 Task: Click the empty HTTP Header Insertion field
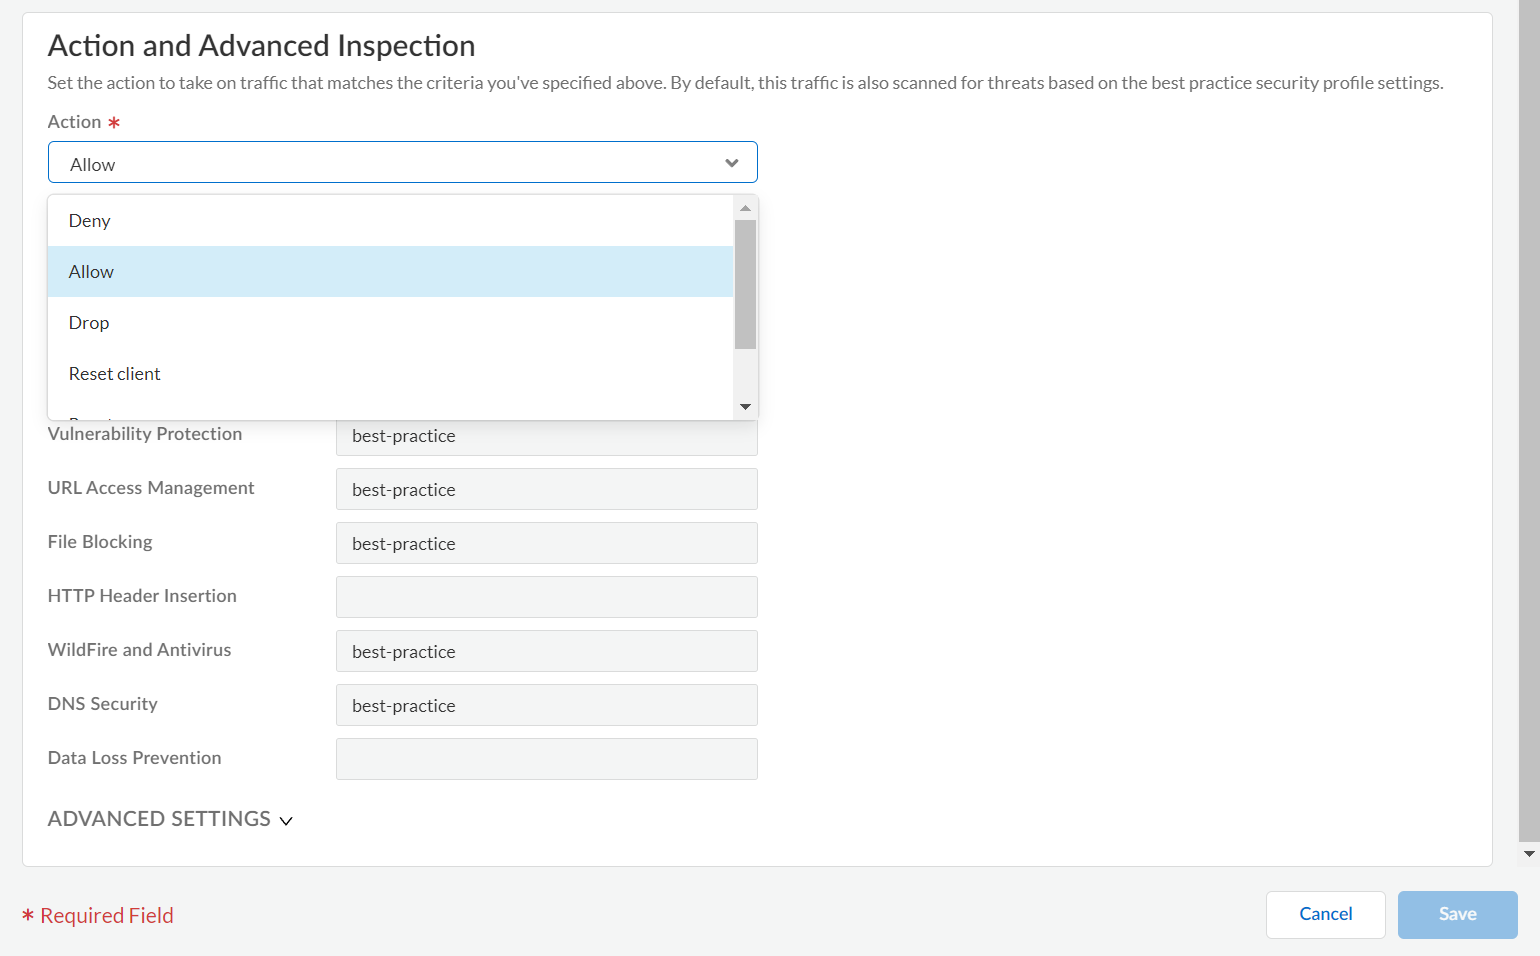[546, 597]
